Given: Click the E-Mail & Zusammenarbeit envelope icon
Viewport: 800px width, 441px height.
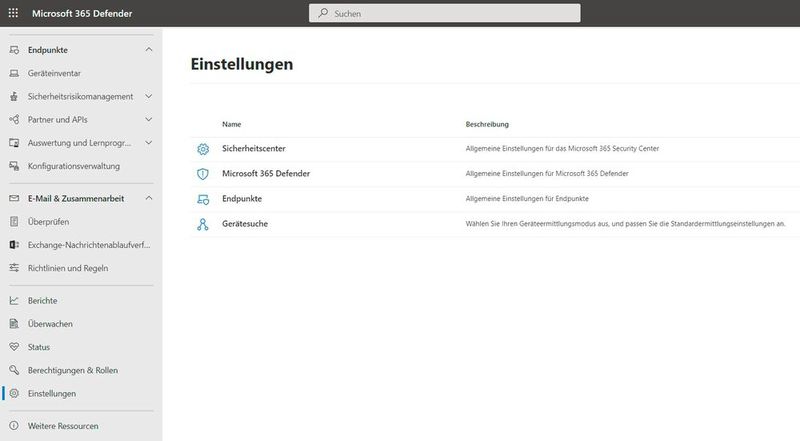Looking at the screenshot, I should [x=14, y=198].
